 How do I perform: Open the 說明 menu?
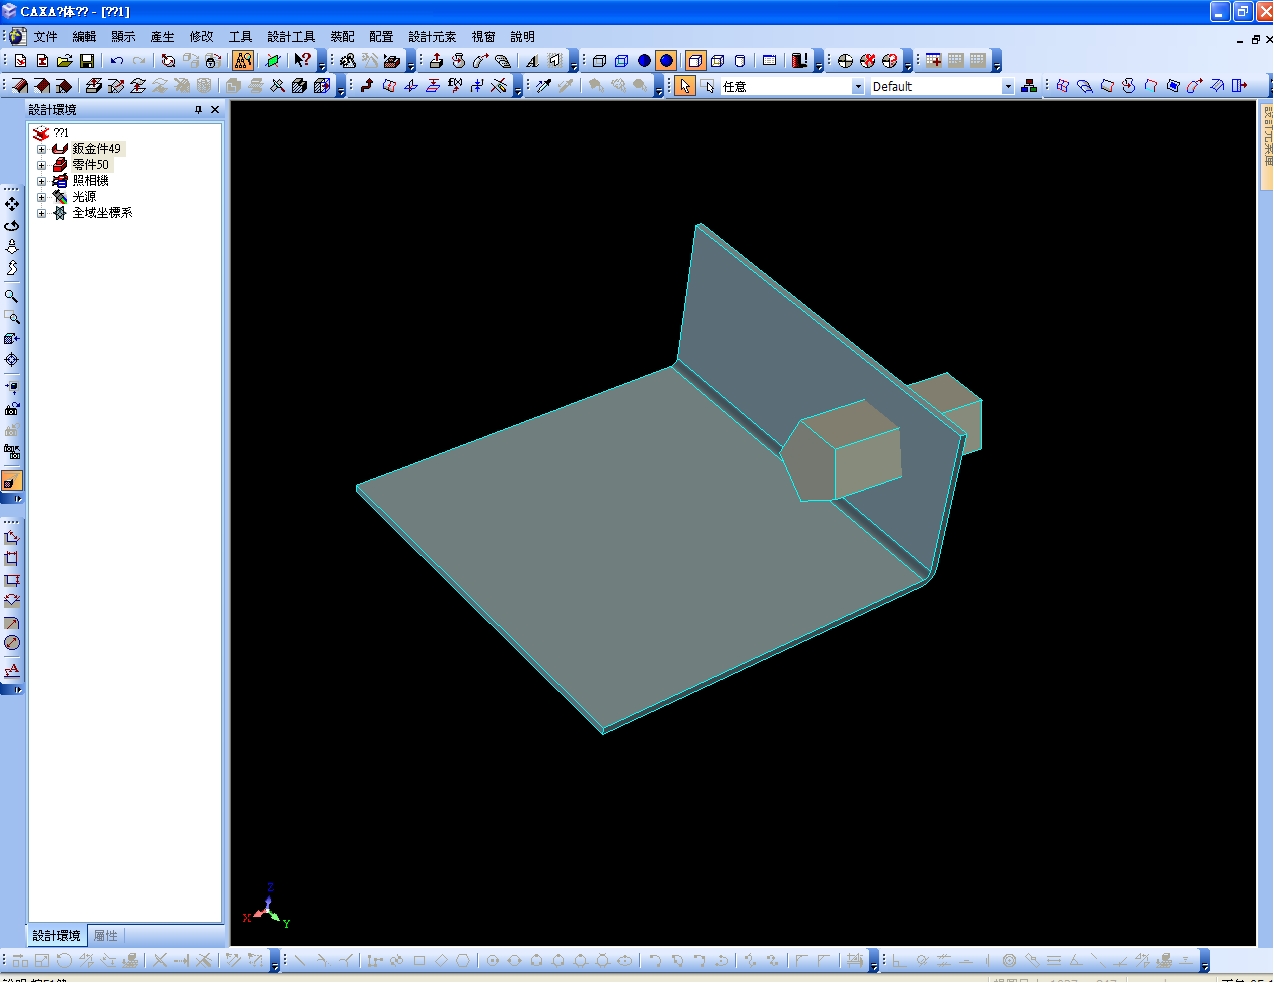point(522,37)
